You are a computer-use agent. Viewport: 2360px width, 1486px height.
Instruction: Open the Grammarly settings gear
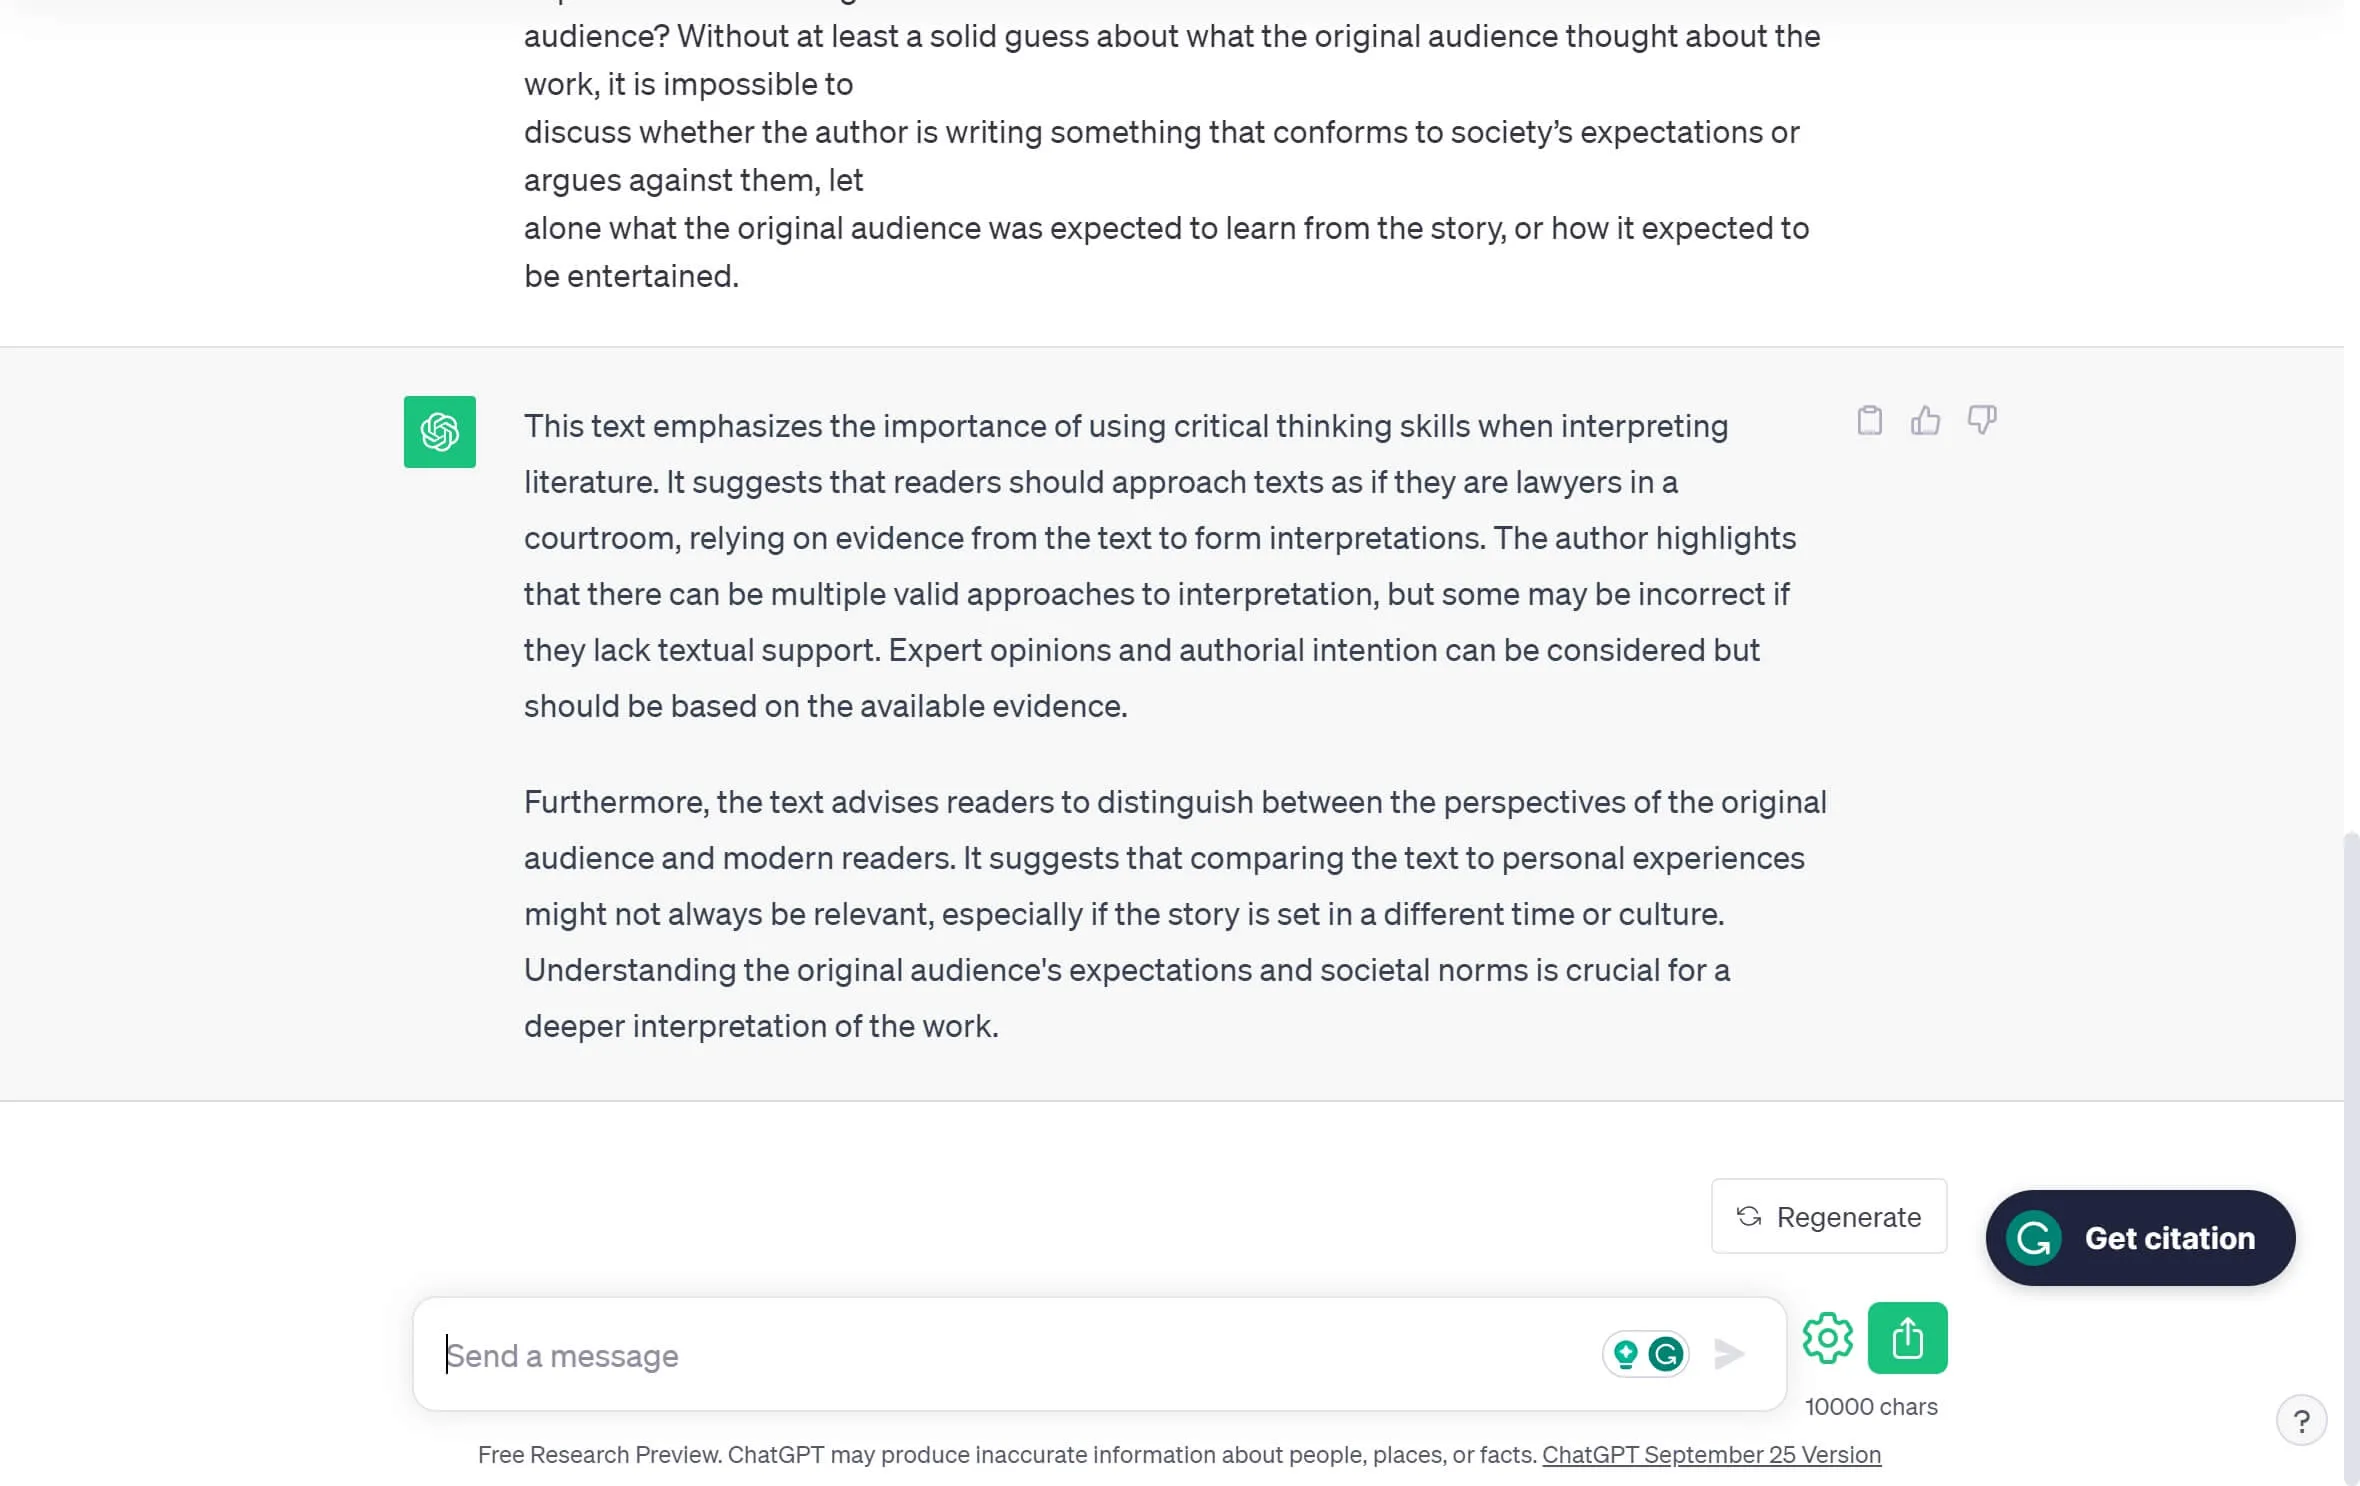pyautogui.click(x=1827, y=1337)
